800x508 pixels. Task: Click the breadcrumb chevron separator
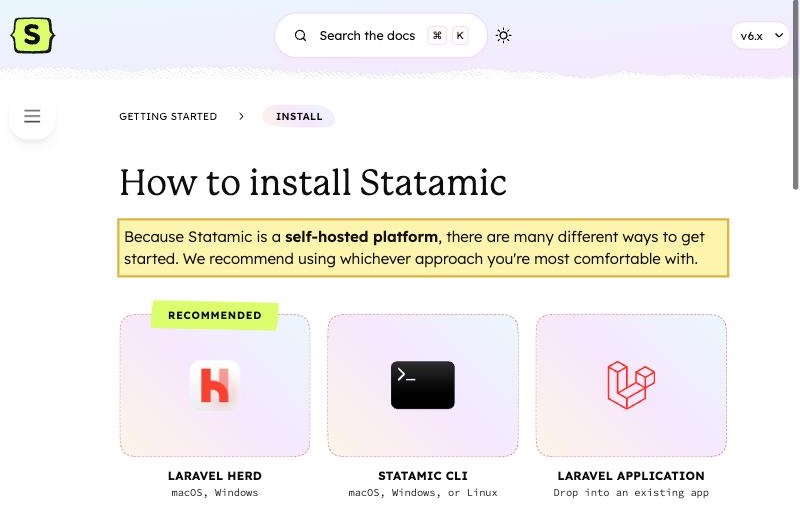click(x=241, y=116)
